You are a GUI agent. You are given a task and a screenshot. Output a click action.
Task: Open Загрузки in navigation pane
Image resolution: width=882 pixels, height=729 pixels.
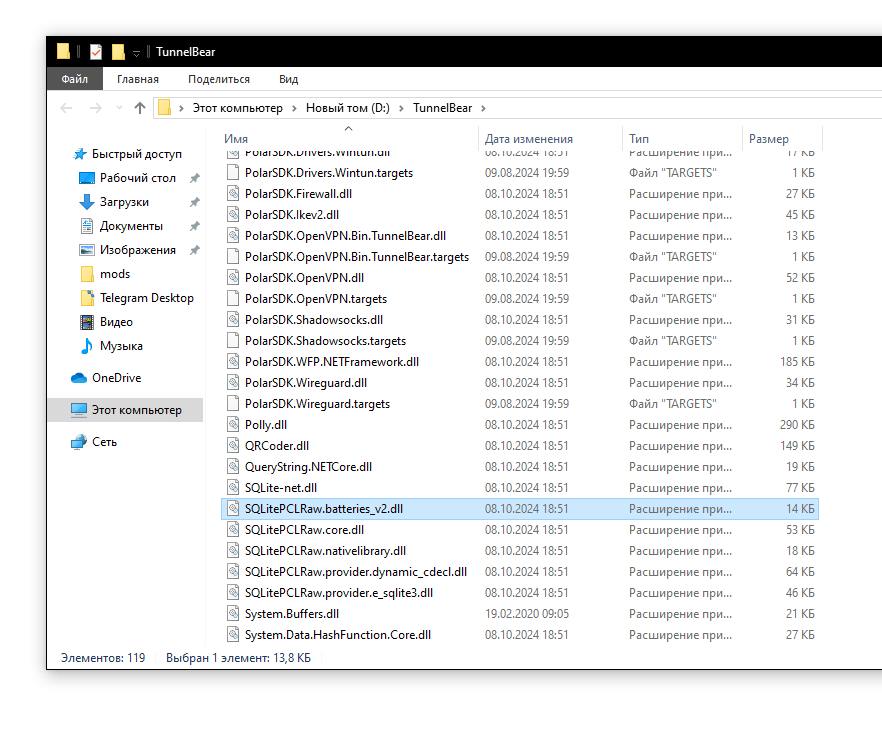(x=124, y=202)
